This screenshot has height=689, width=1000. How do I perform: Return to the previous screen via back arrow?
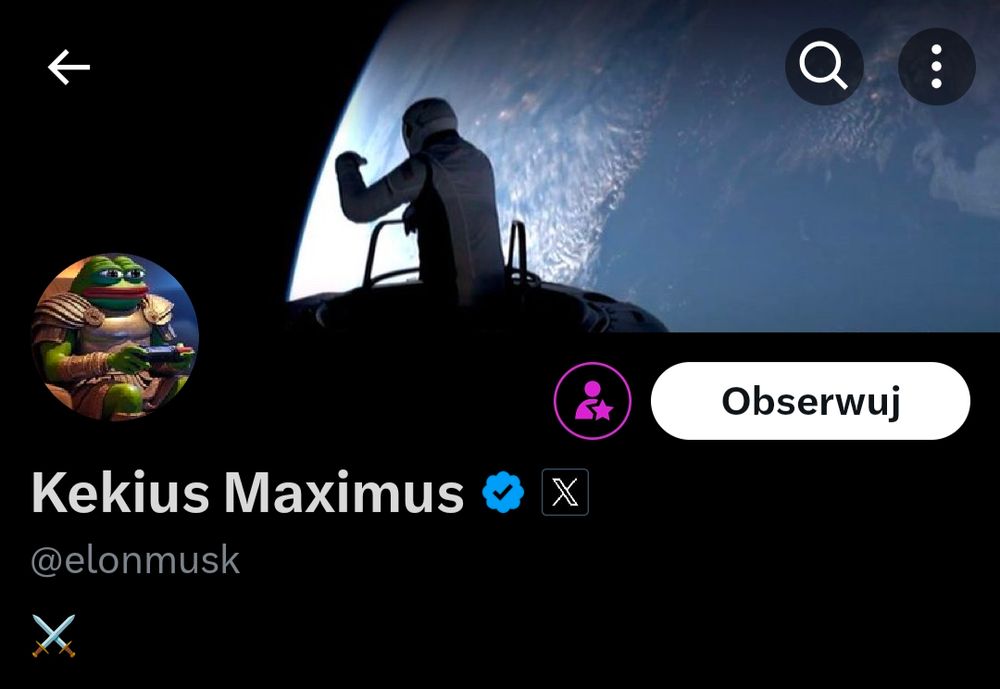[69, 67]
